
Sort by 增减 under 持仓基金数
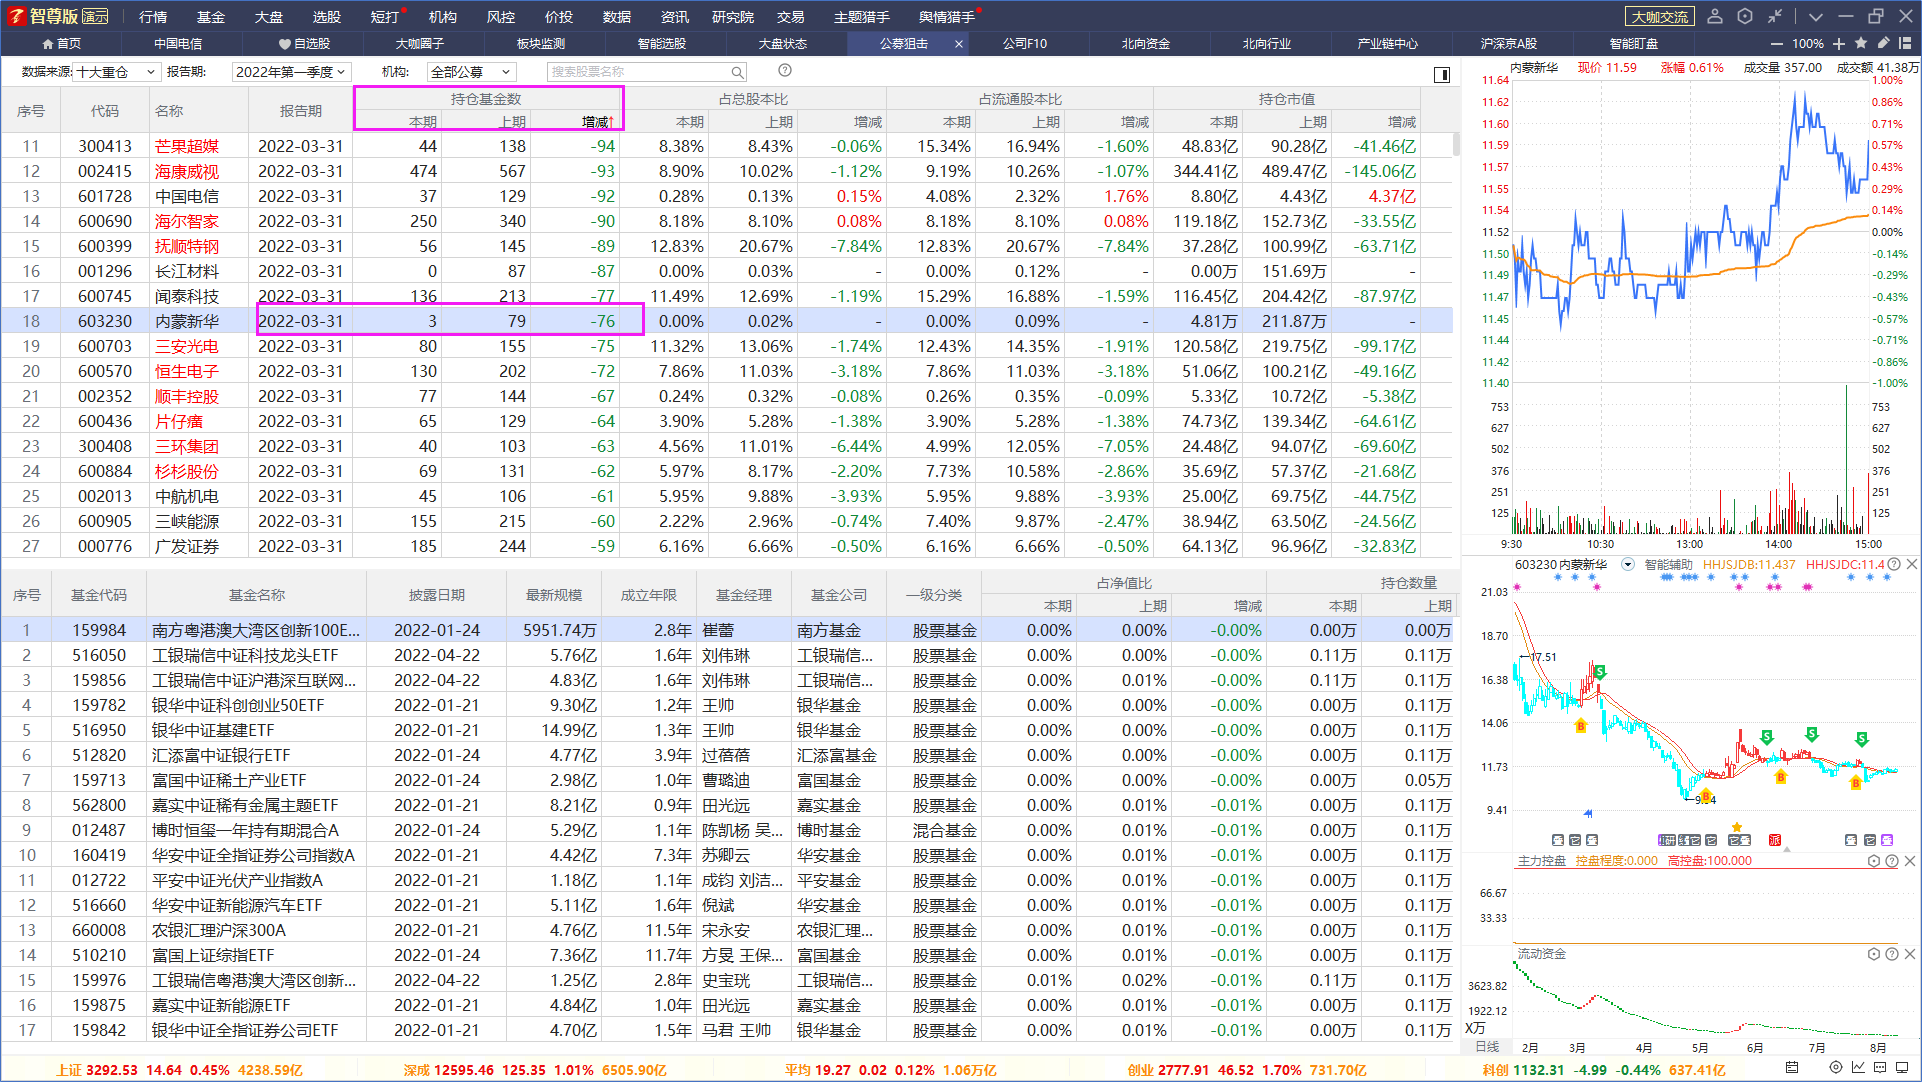pyautogui.click(x=597, y=122)
